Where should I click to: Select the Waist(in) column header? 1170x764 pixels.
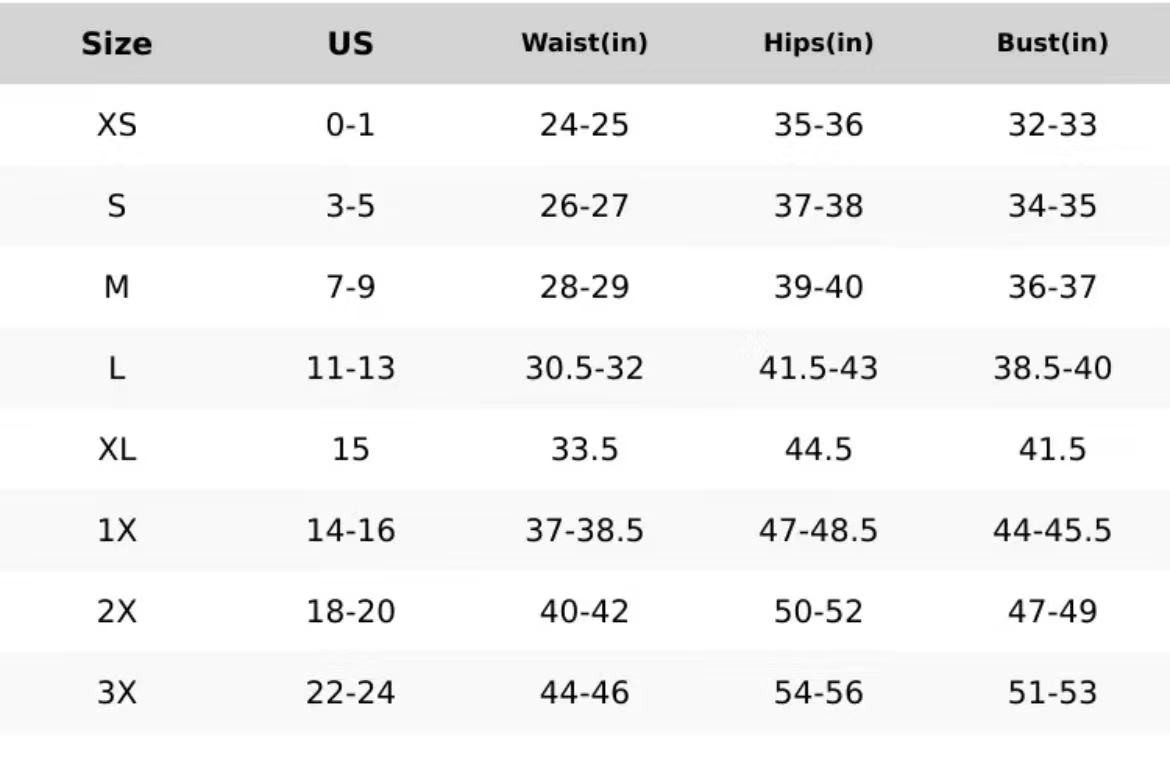[584, 44]
